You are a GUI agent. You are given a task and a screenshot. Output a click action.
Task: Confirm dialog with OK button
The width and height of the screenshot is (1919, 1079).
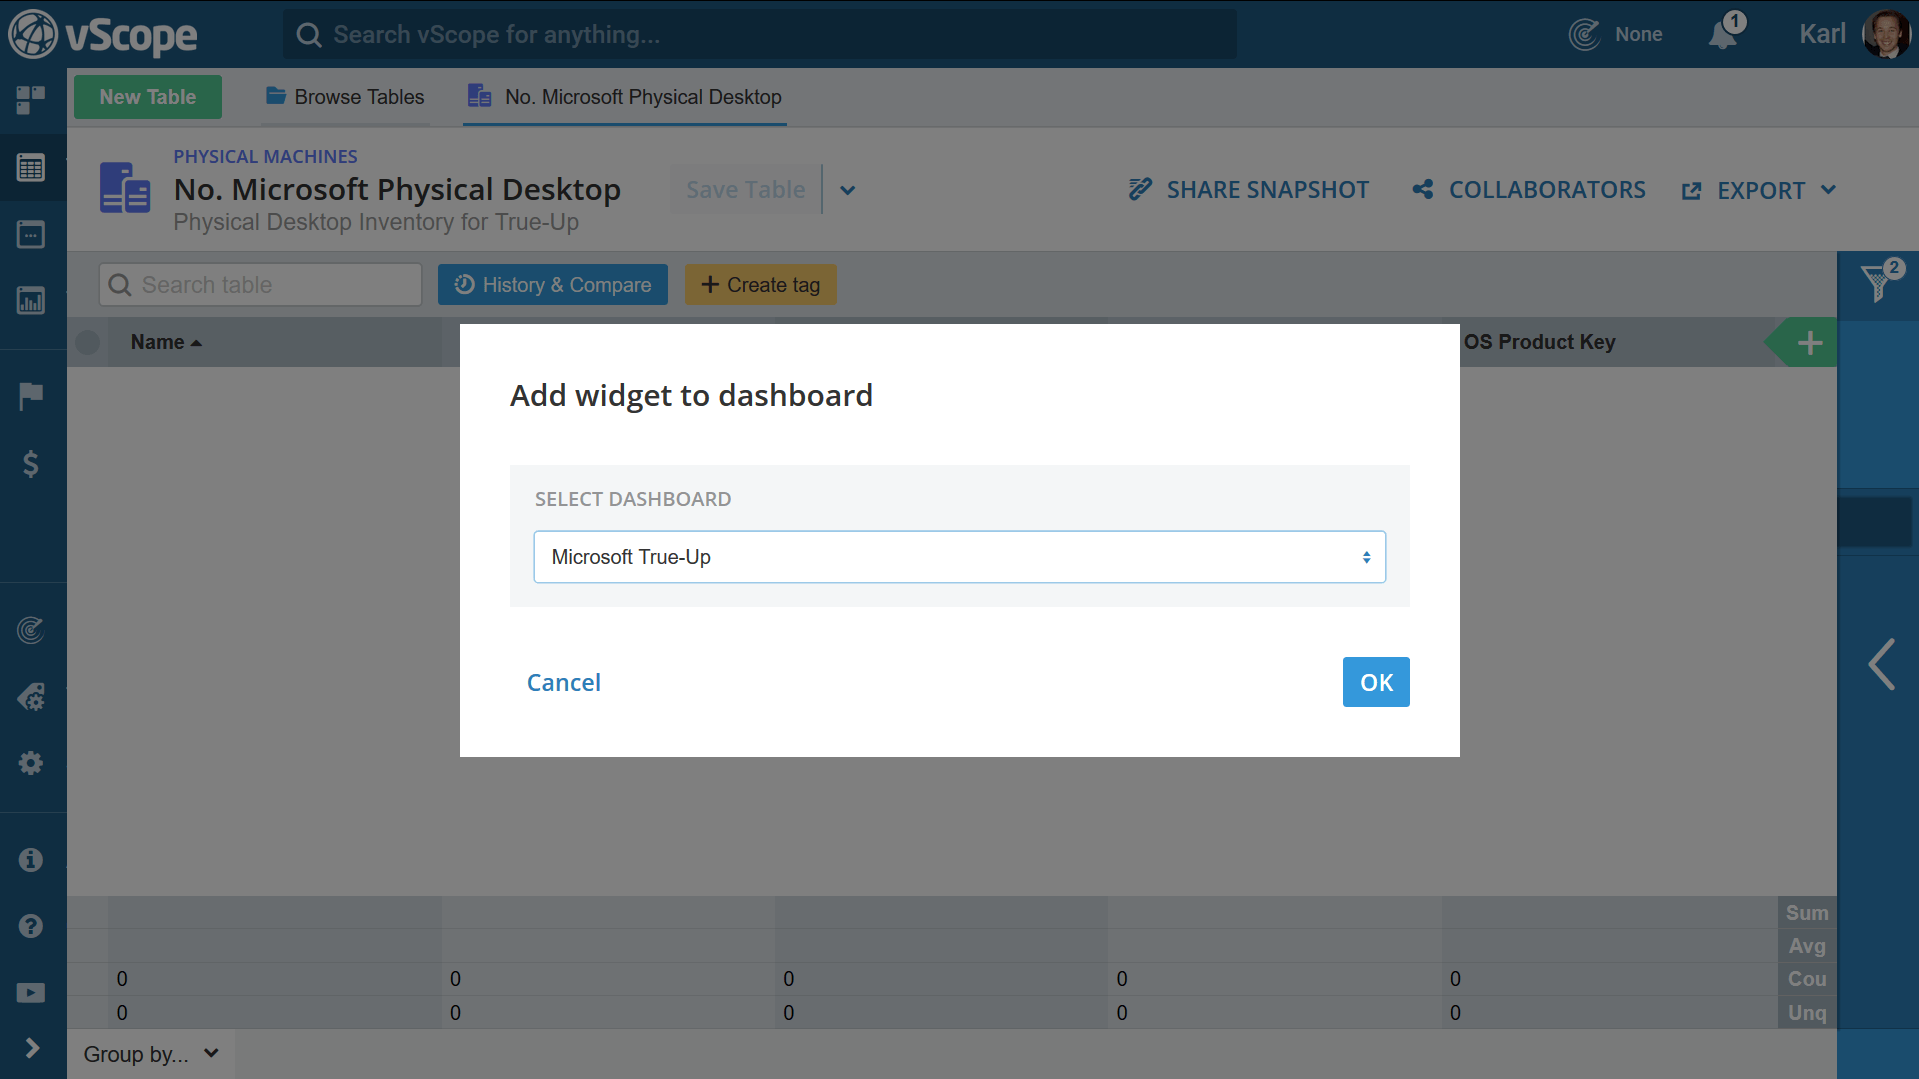point(1376,682)
